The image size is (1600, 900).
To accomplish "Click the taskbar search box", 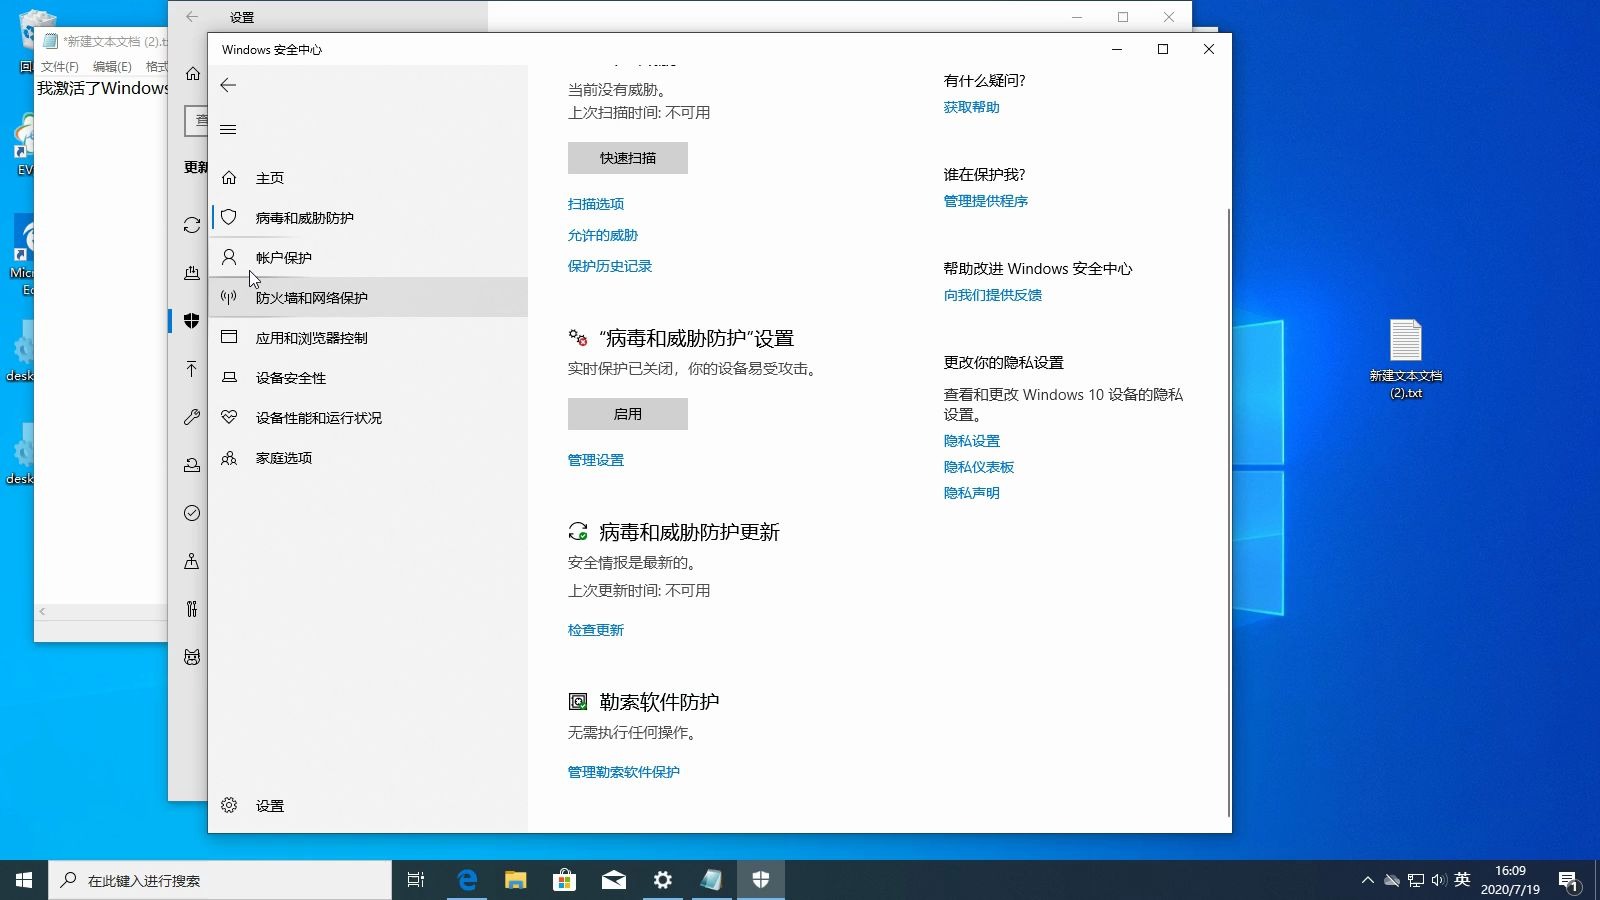I will click(x=220, y=880).
